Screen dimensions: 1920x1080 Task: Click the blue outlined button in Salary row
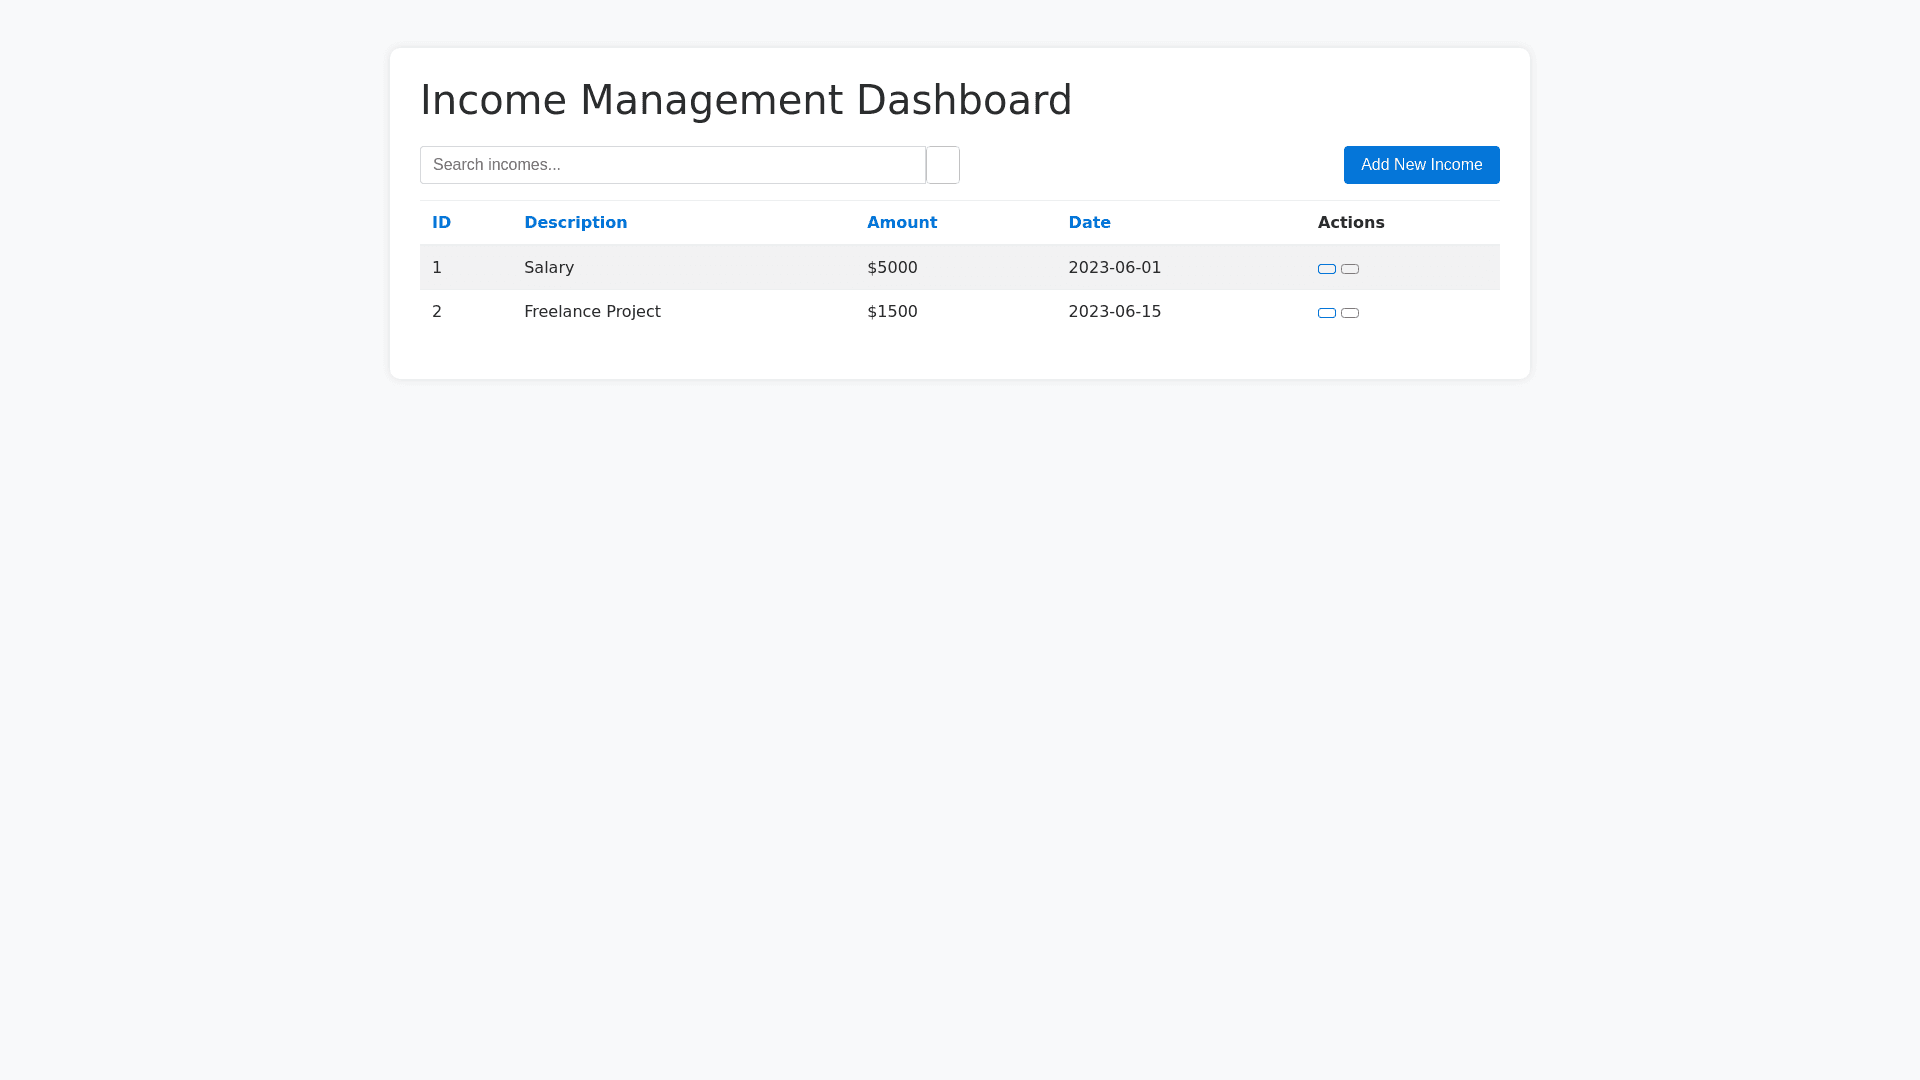click(x=1326, y=269)
